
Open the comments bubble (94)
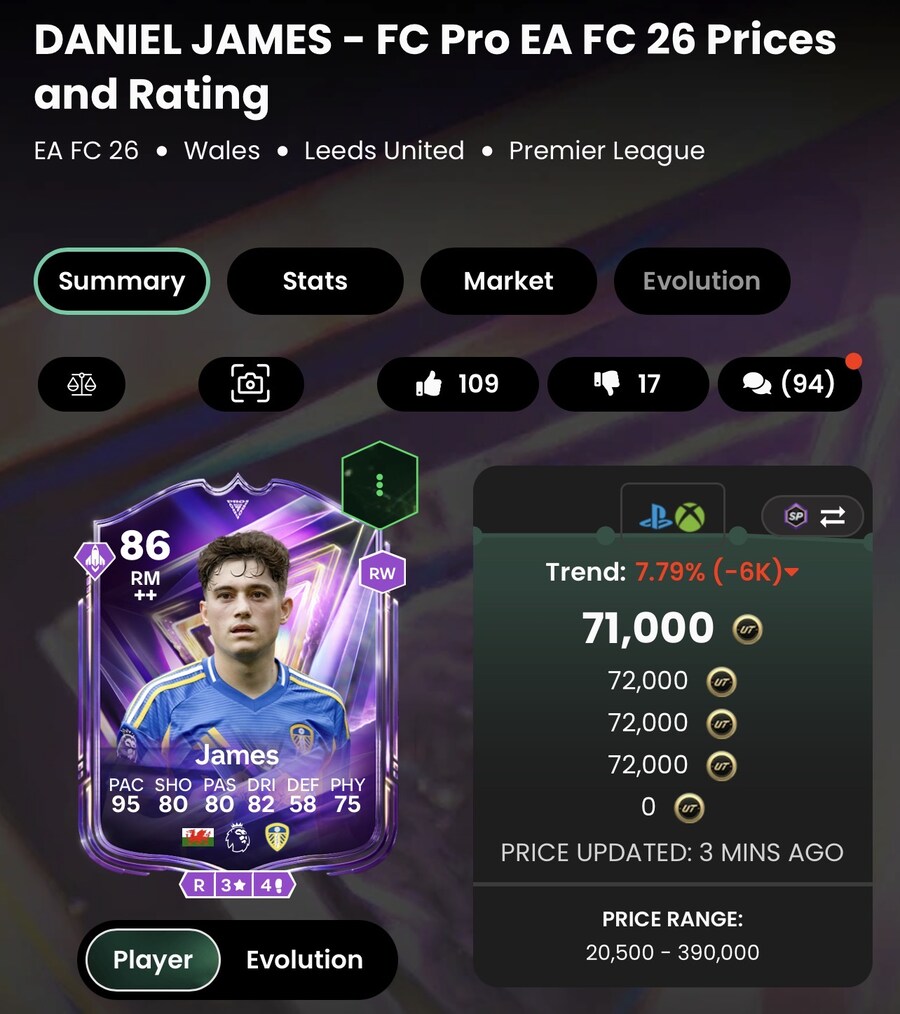pyautogui.click(x=789, y=384)
